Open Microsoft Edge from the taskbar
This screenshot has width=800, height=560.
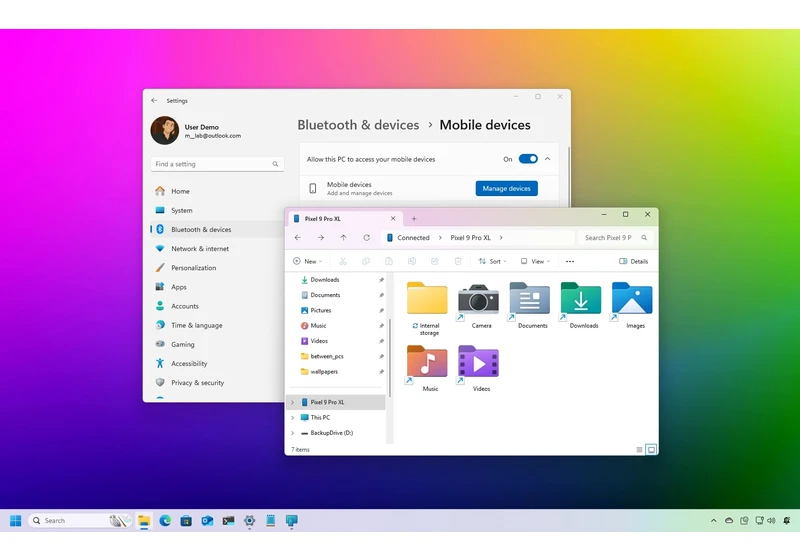pyautogui.click(x=165, y=521)
